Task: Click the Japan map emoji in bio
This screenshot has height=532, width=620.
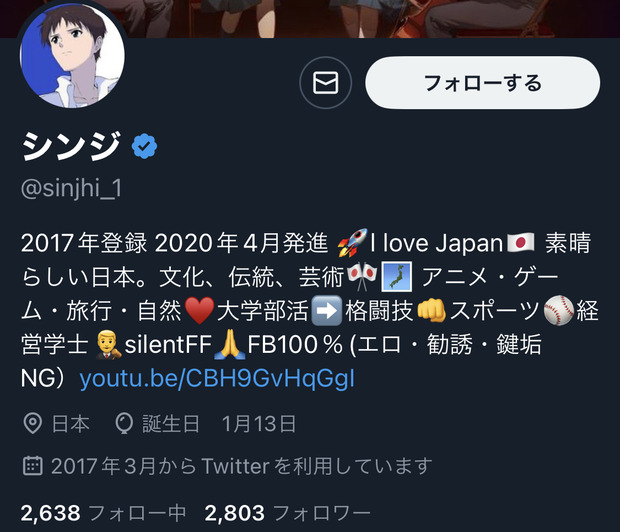Action: pos(397,276)
